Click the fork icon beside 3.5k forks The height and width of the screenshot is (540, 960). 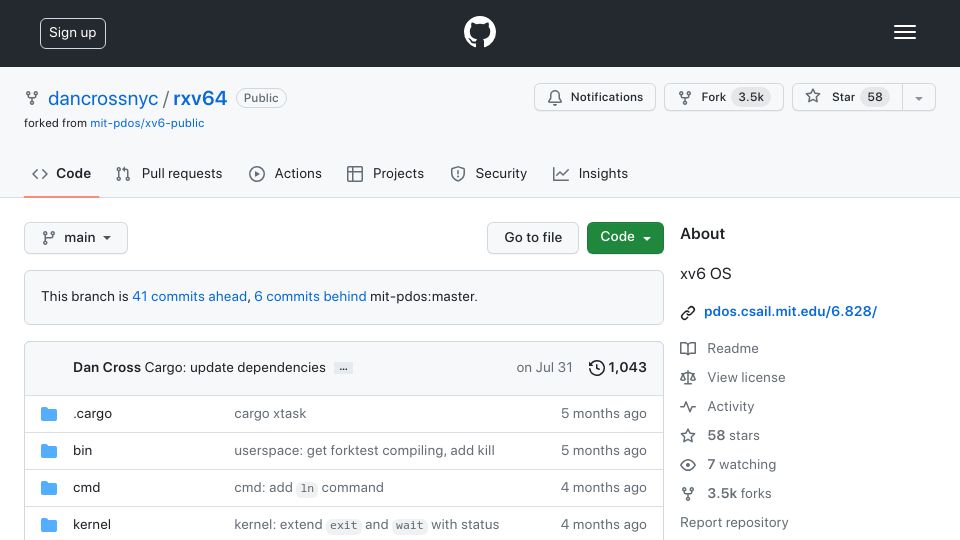(x=688, y=493)
